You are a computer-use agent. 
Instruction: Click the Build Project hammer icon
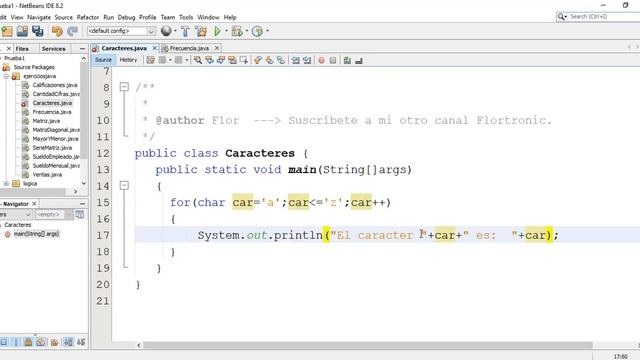(x=185, y=31)
